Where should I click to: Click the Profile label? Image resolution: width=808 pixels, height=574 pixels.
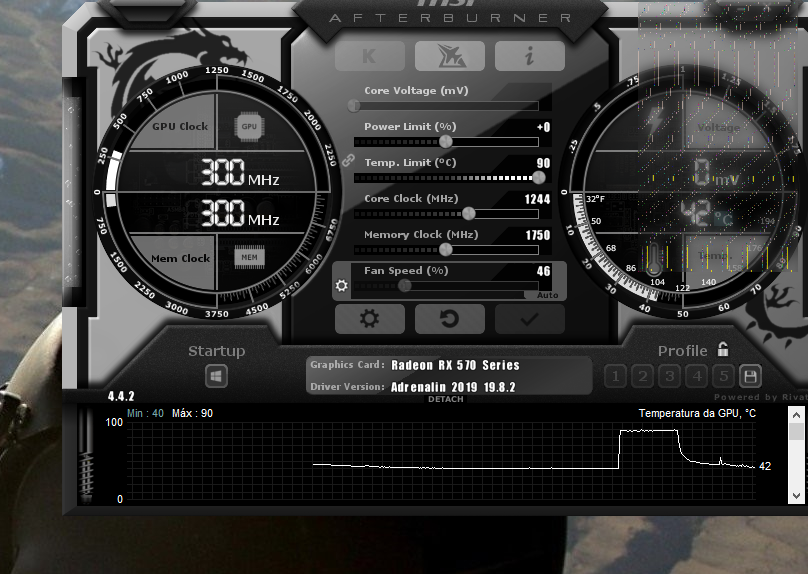click(x=682, y=351)
